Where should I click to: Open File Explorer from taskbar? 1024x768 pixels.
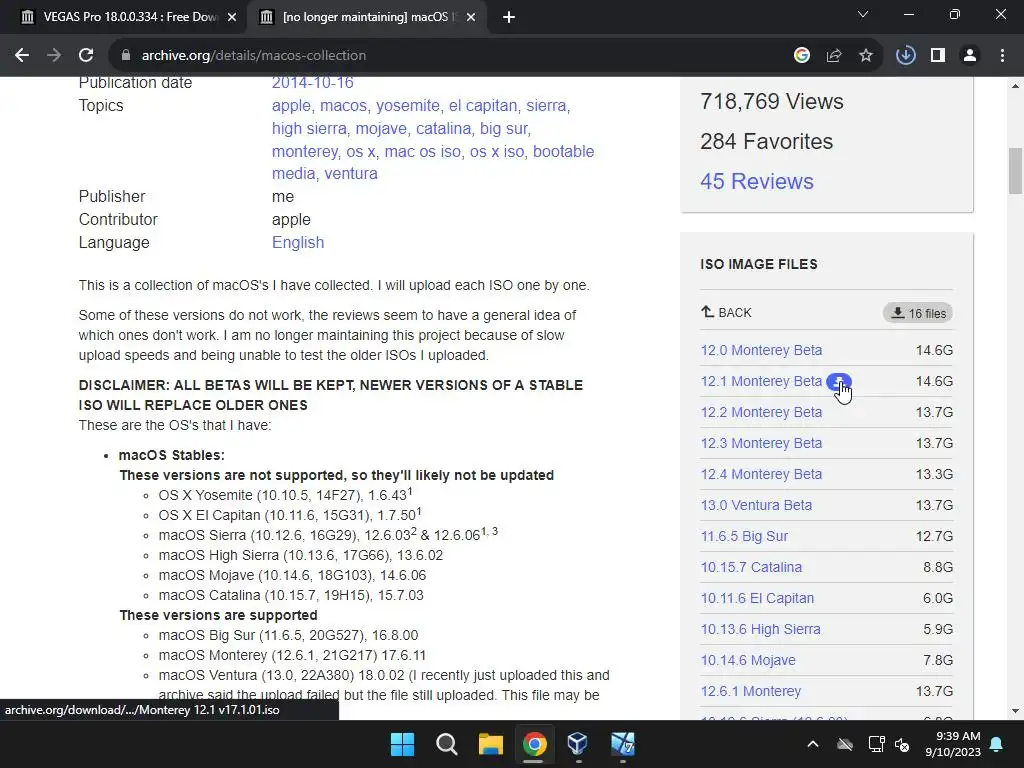[490, 744]
